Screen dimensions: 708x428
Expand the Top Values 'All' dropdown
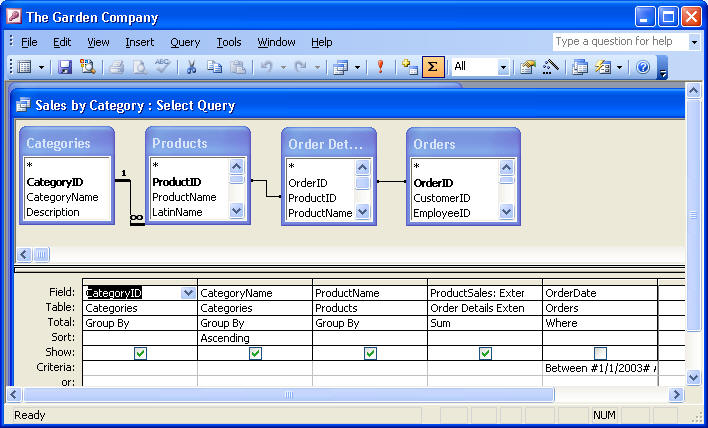(503, 67)
